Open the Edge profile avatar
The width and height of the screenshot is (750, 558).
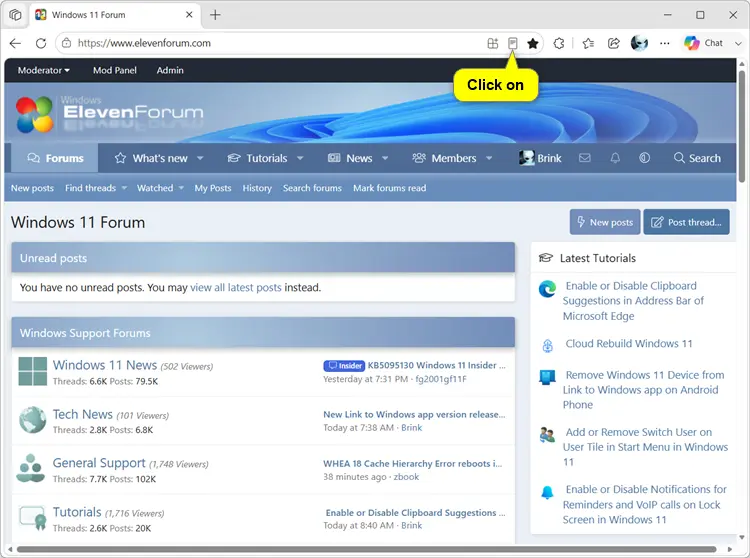(639, 43)
